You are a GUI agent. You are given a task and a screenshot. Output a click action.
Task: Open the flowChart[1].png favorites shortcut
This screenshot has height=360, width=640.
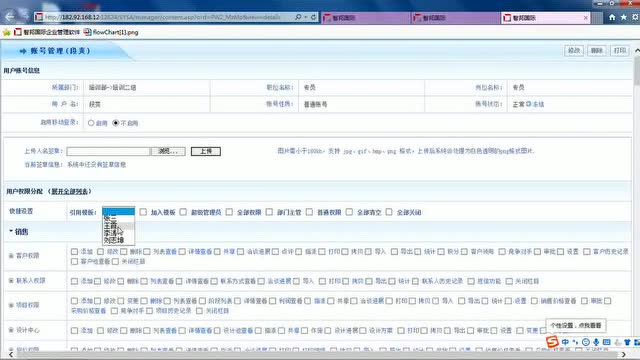111,32
